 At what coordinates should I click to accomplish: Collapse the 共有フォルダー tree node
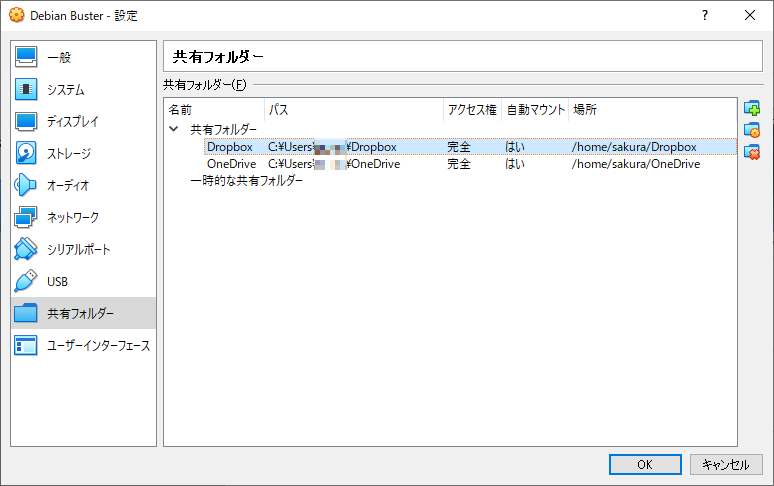point(174,130)
